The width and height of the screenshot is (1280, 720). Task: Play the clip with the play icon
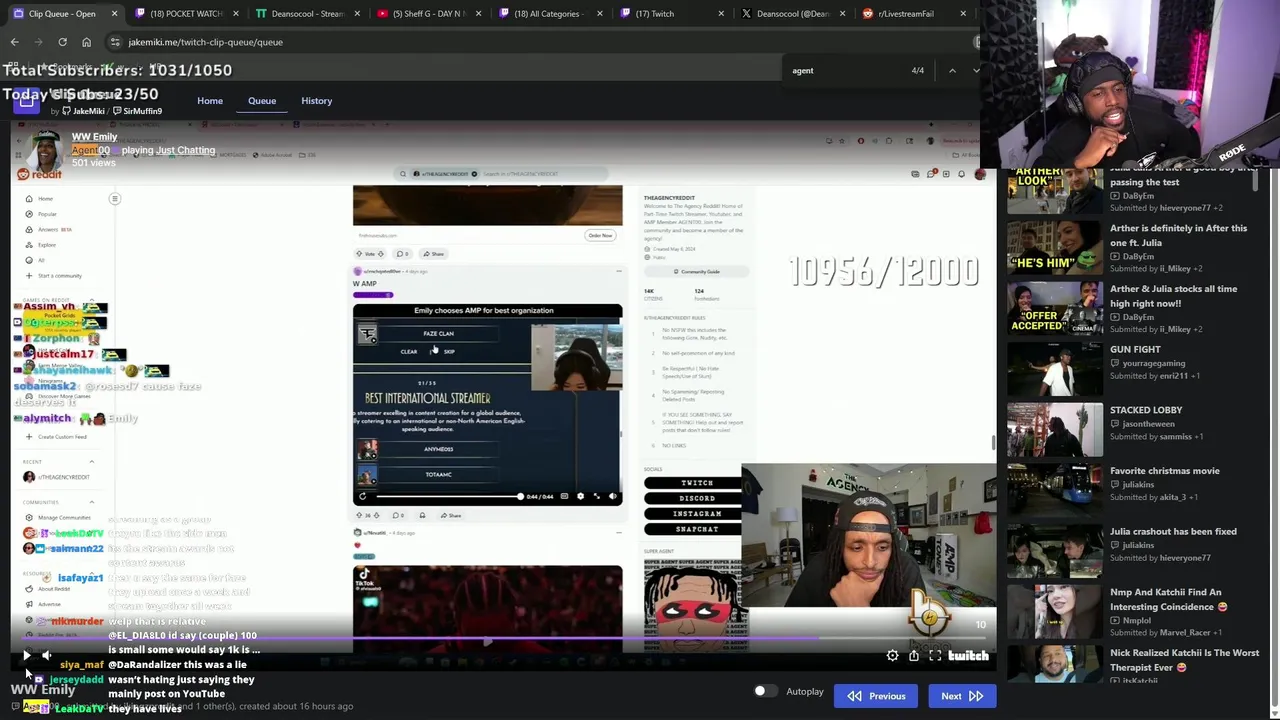pos(27,655)
